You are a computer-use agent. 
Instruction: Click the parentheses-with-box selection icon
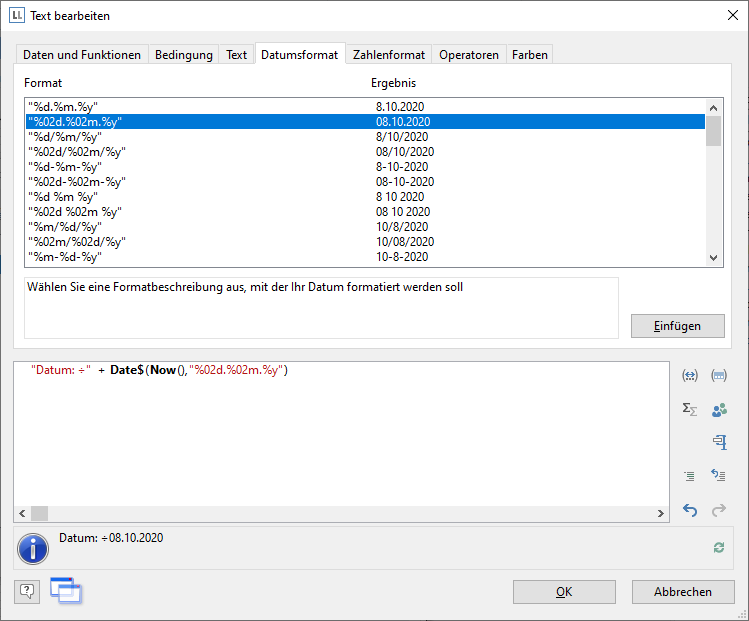718,376
